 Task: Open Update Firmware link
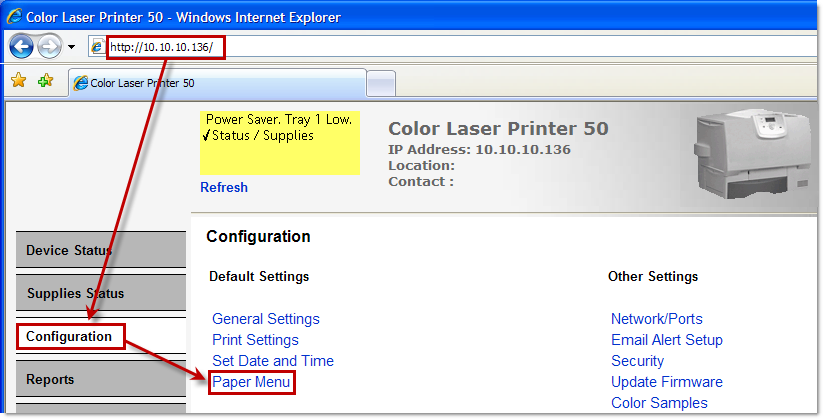pos(667,382)
